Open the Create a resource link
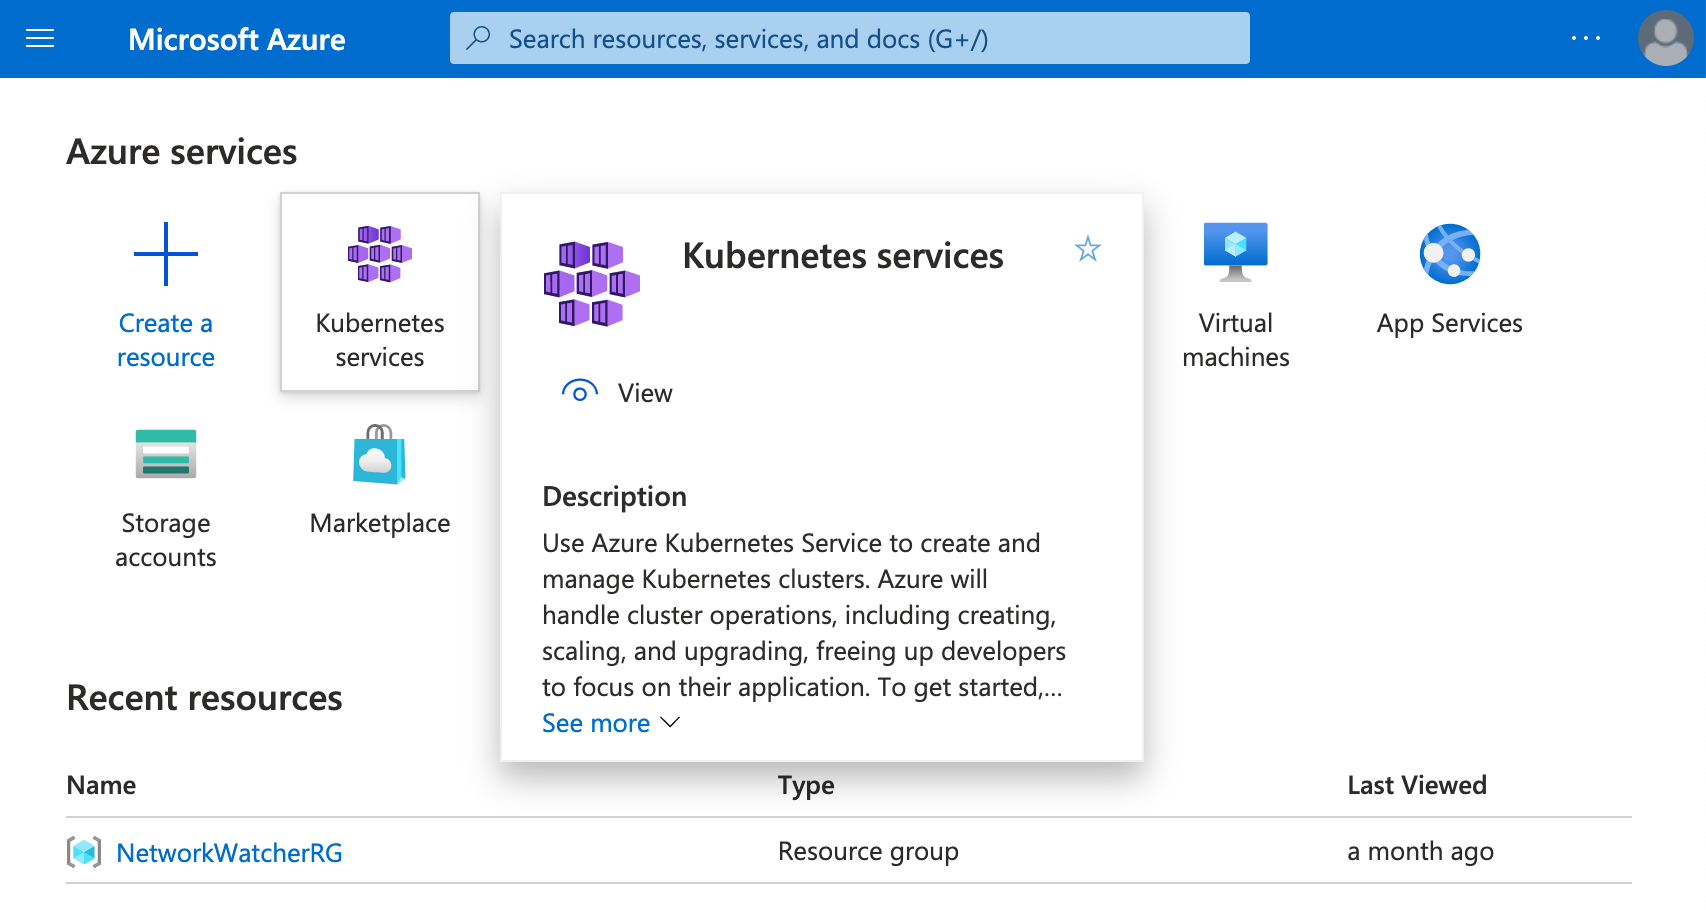Screen dimensions: 1706x910 166,340
